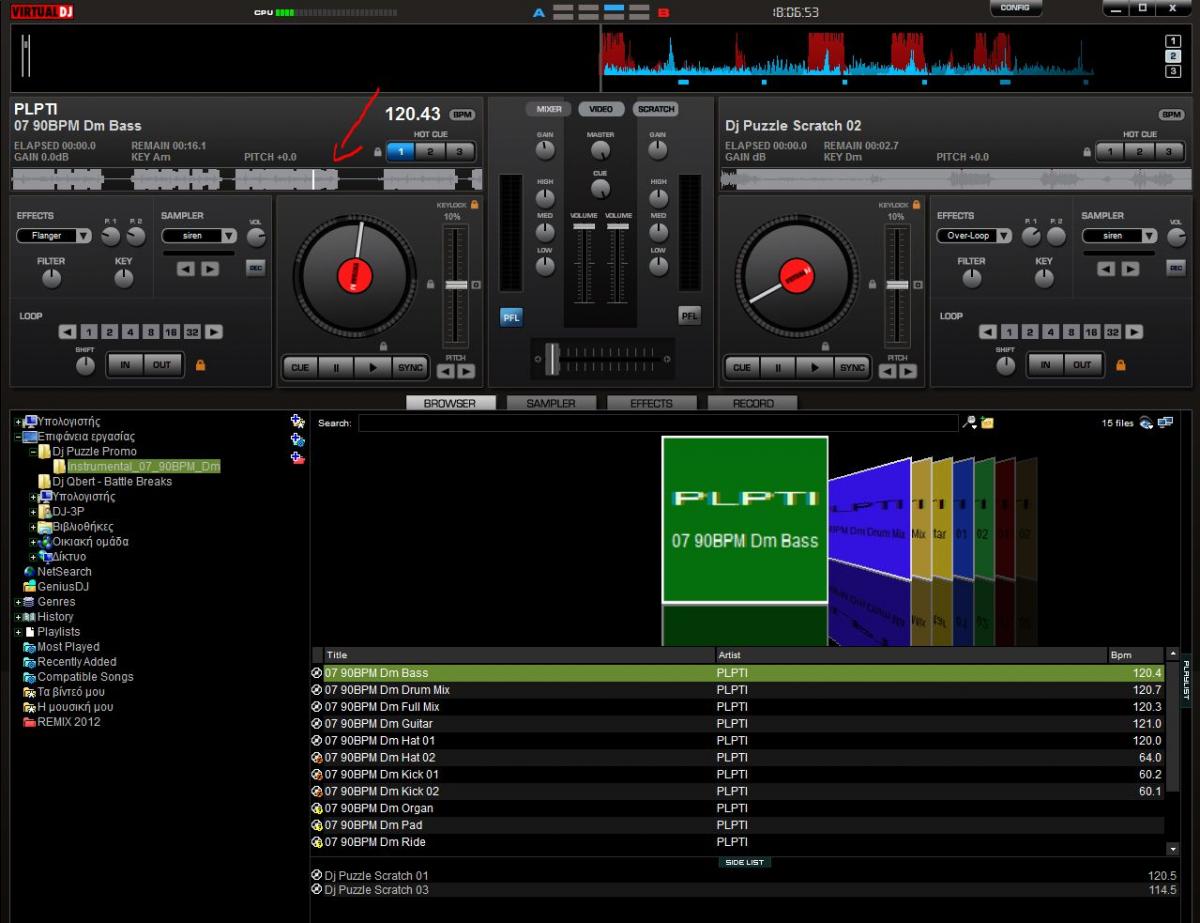Click inside the Search field
Screen dimensions: 1200x923
tap(658, 423)
